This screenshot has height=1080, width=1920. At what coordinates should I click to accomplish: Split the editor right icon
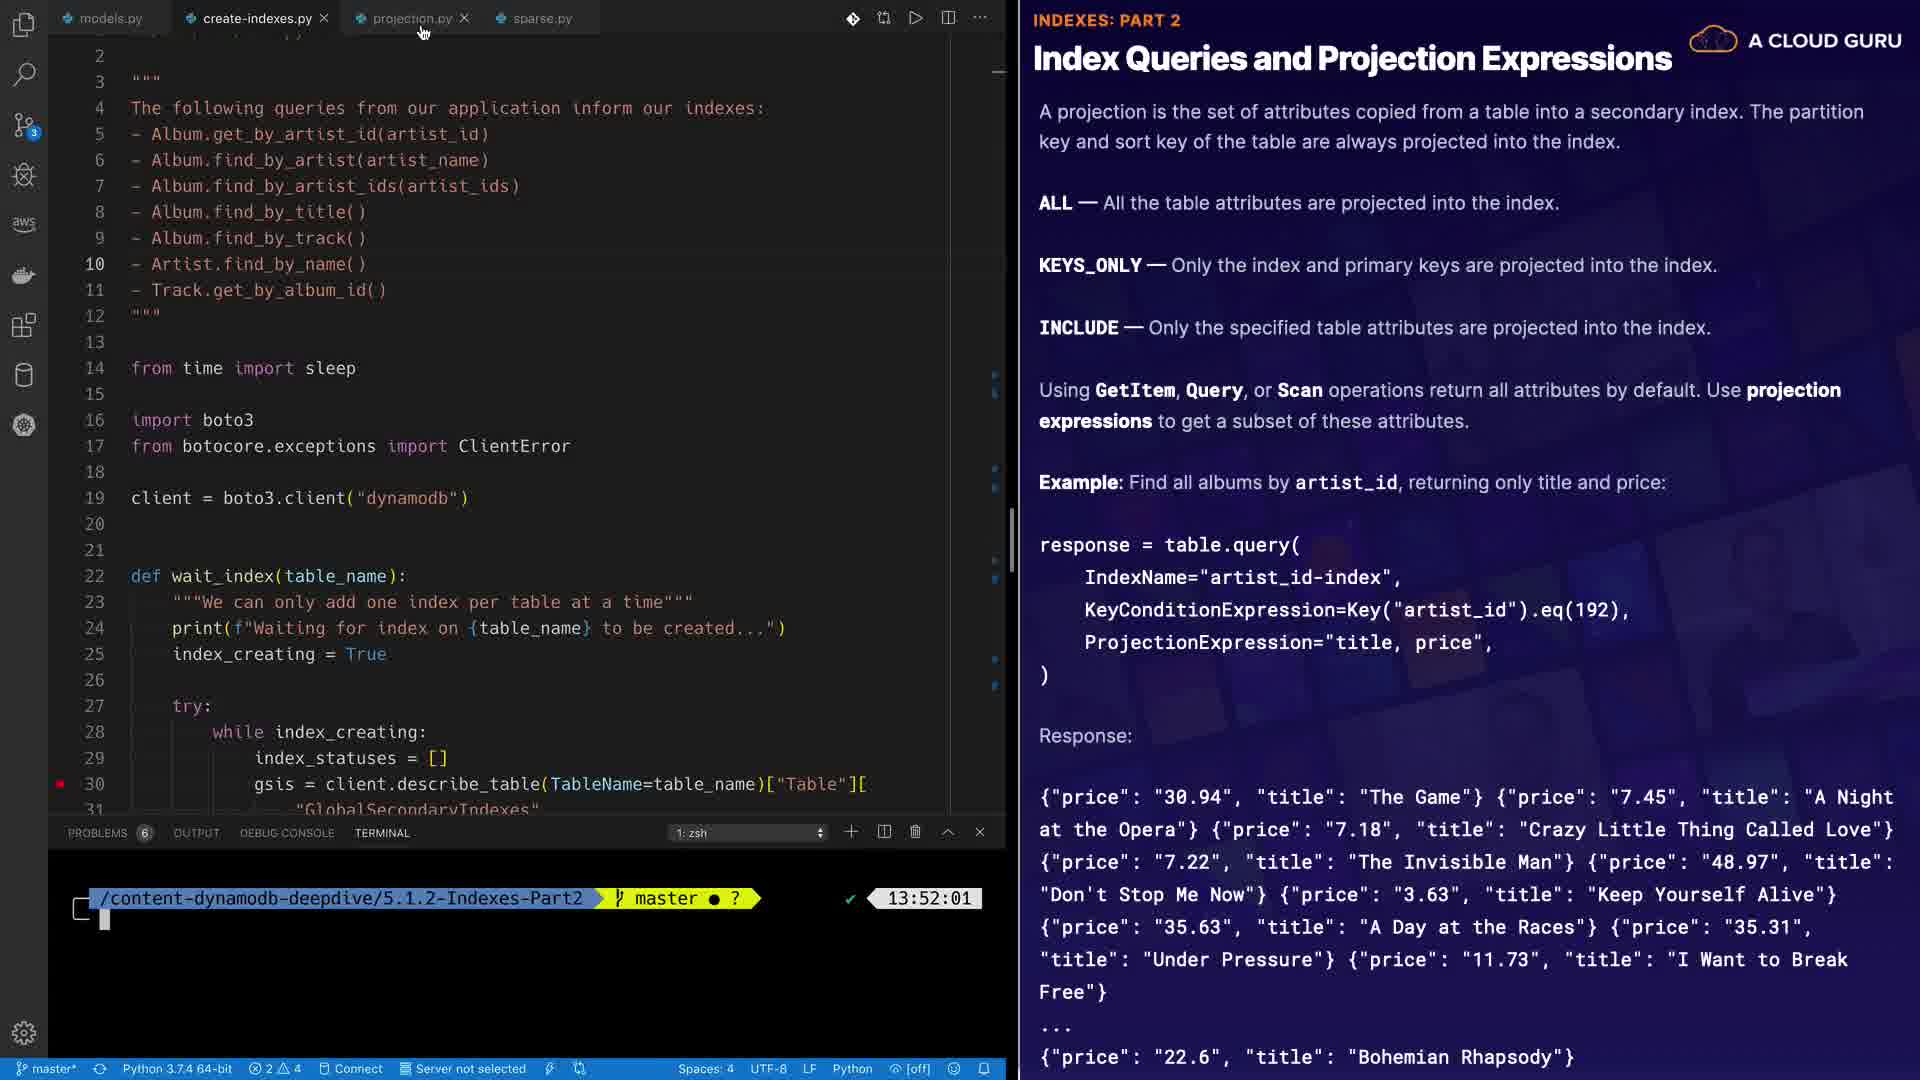(x=948, y=18)
